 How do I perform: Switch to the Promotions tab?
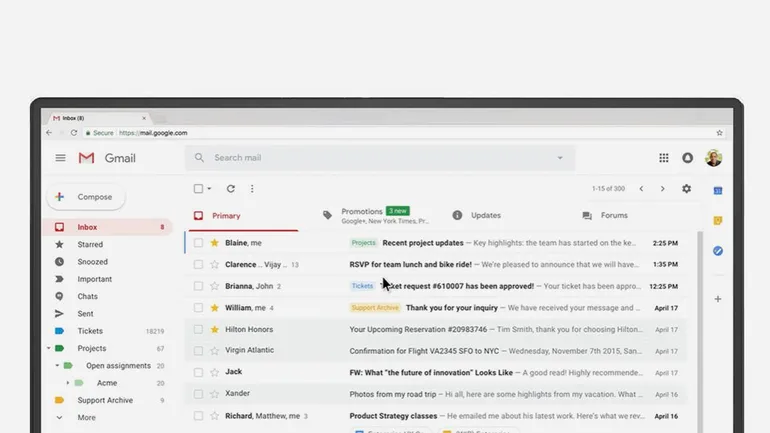pos(362,215)
